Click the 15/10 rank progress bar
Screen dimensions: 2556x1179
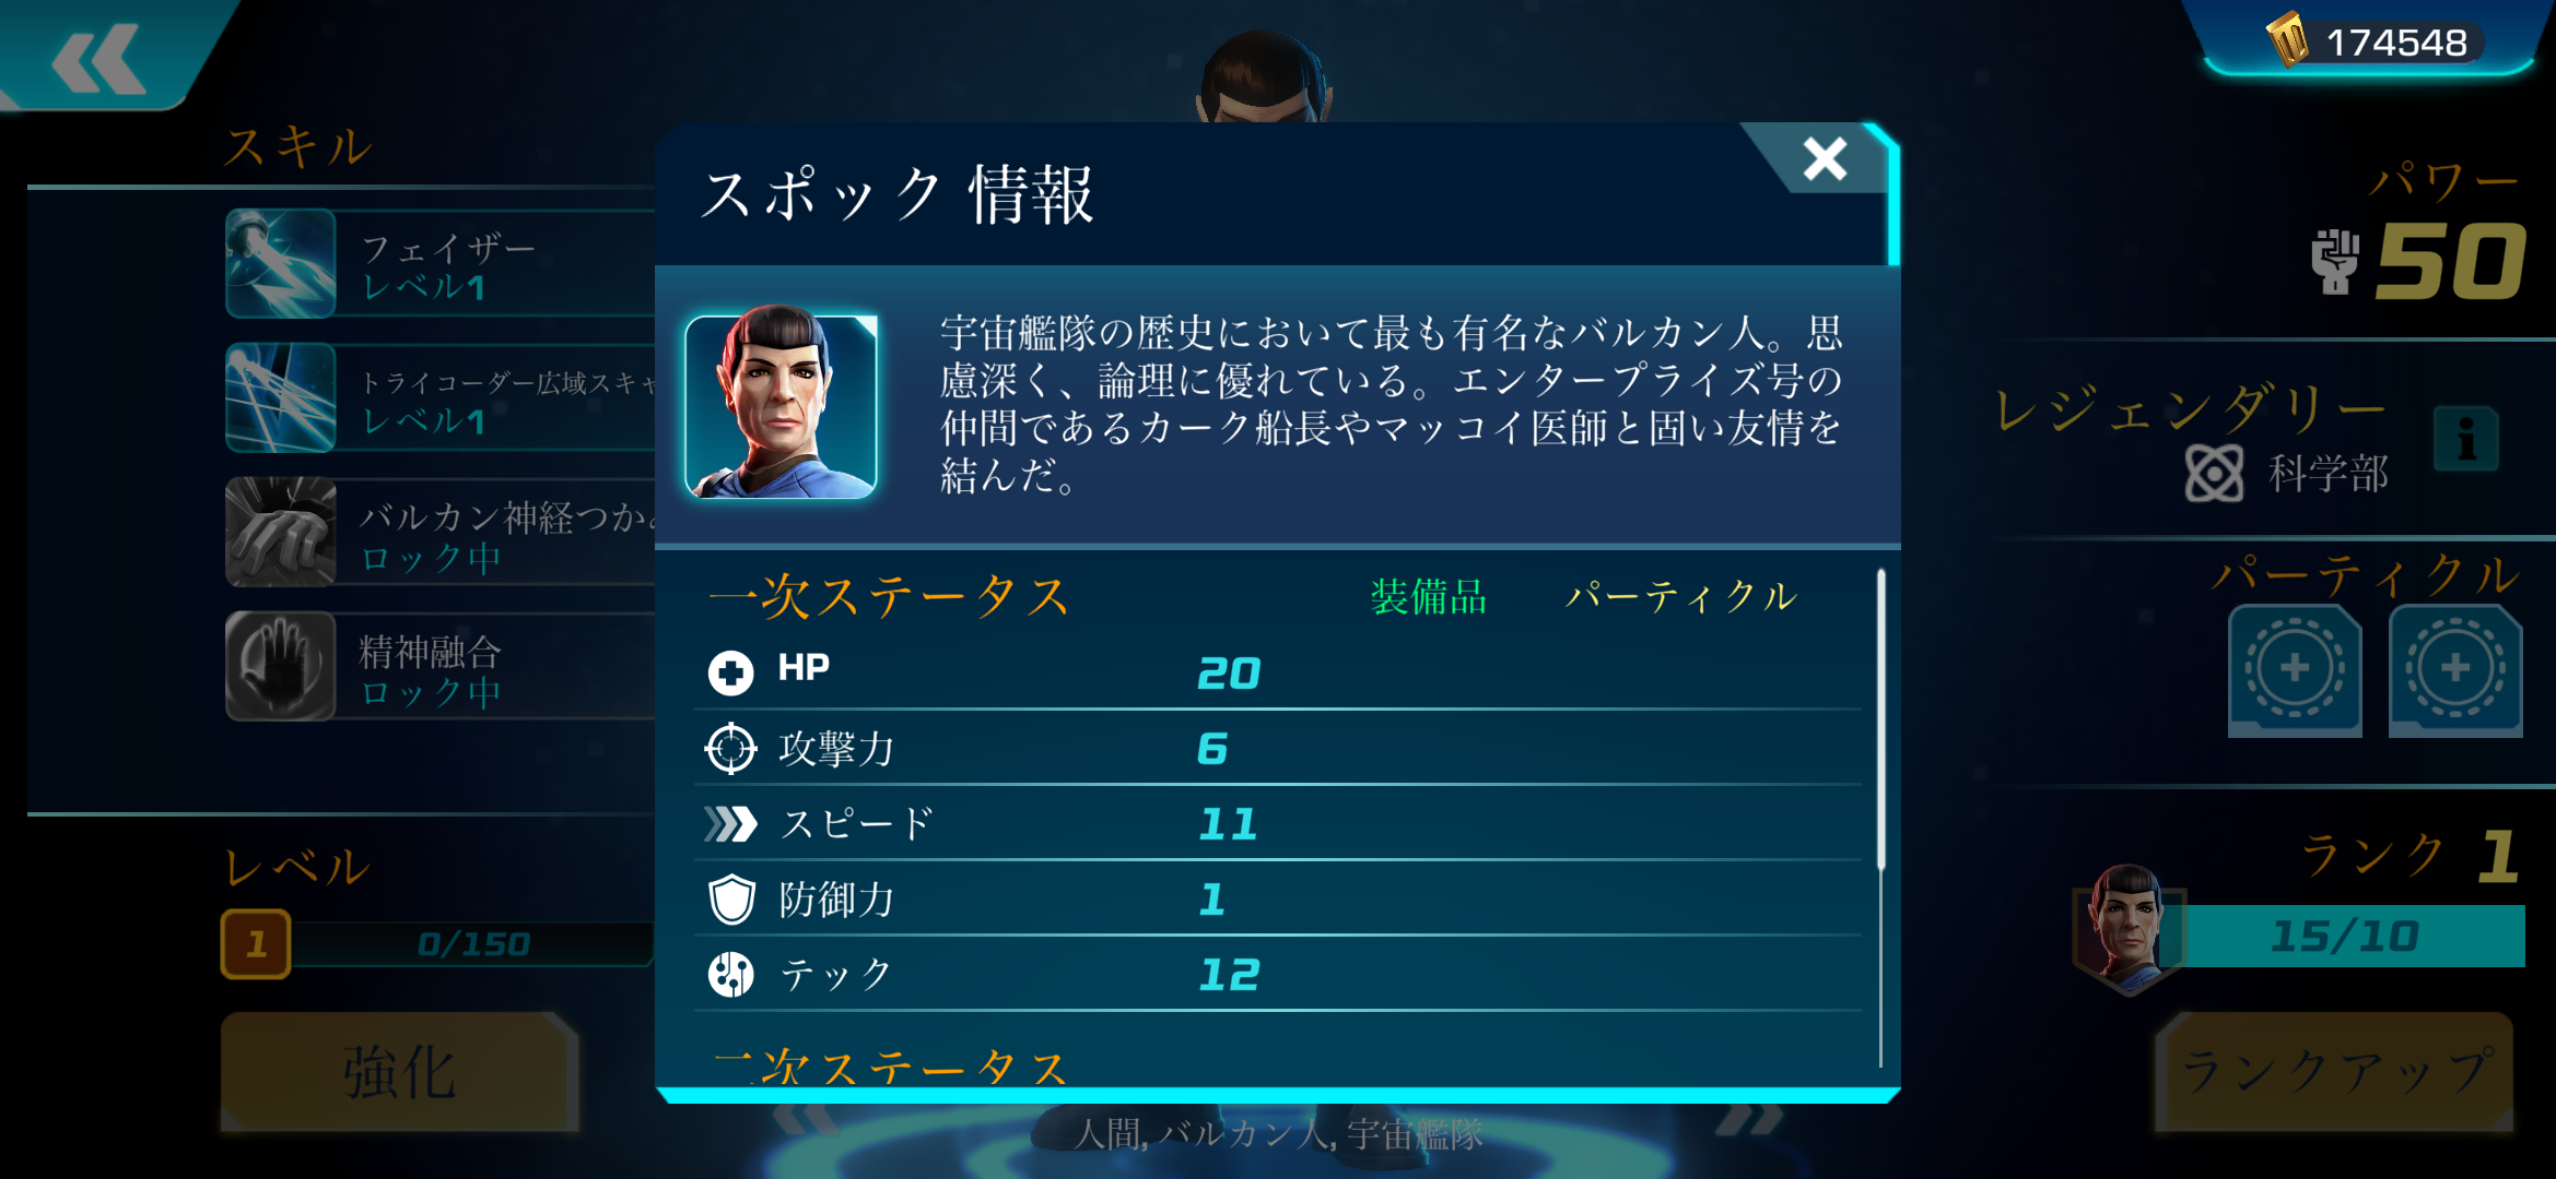coord(2344,937)
